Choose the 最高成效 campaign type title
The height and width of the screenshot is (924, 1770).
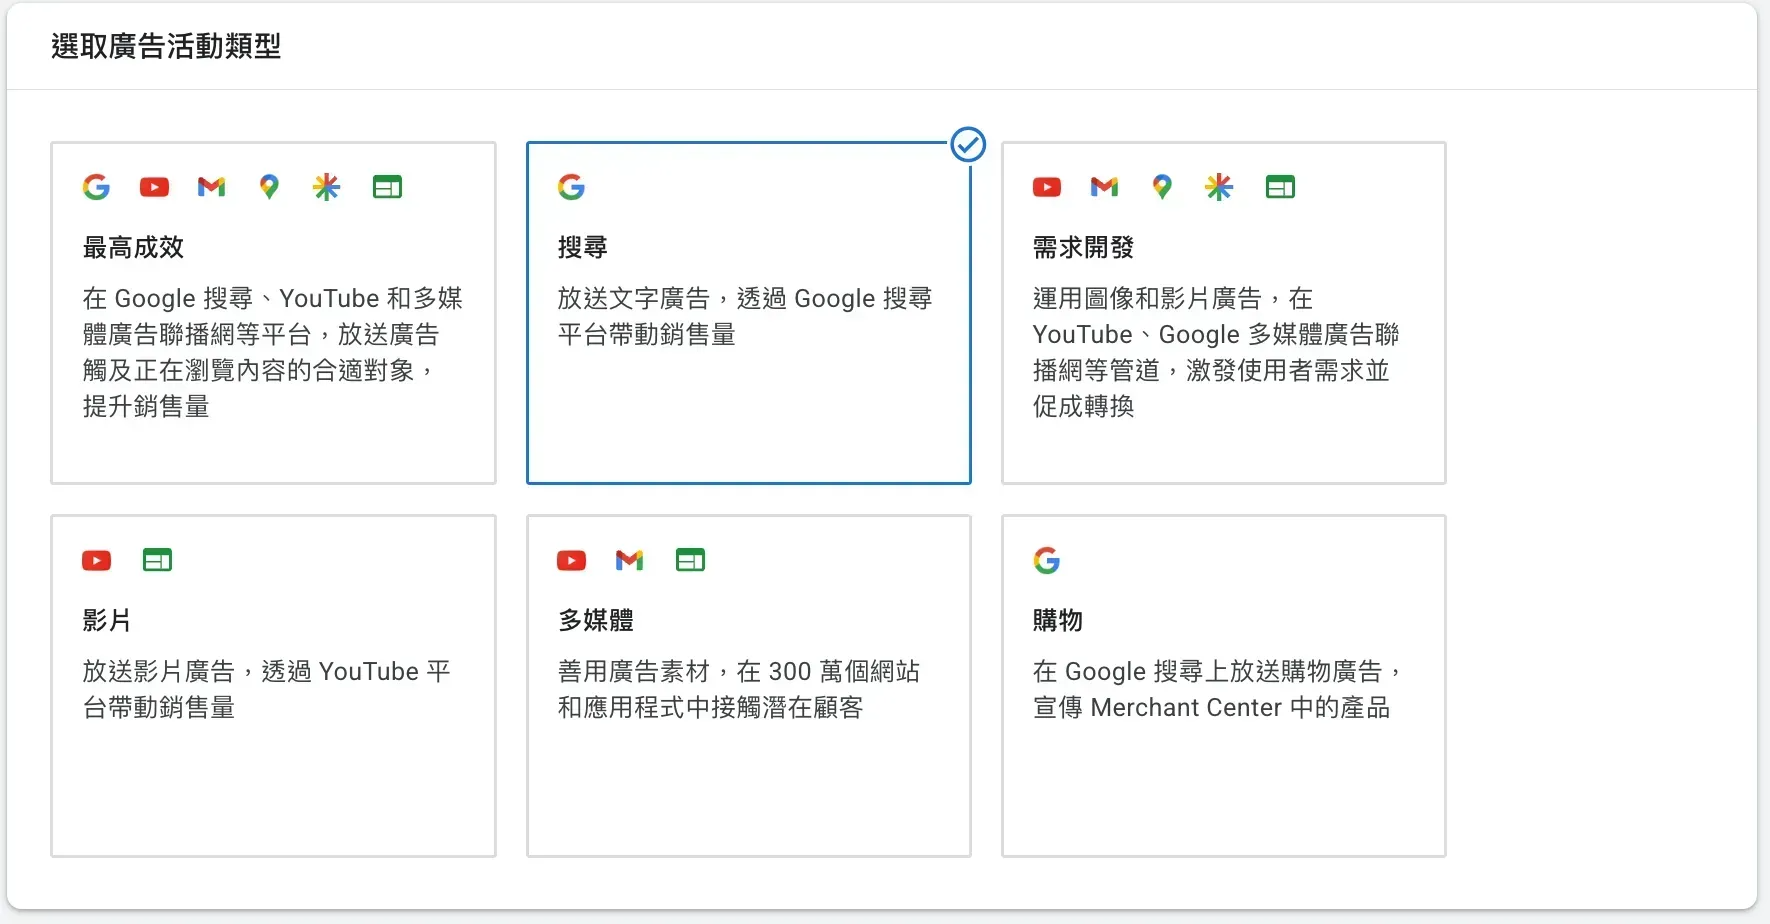coord(133,247)
